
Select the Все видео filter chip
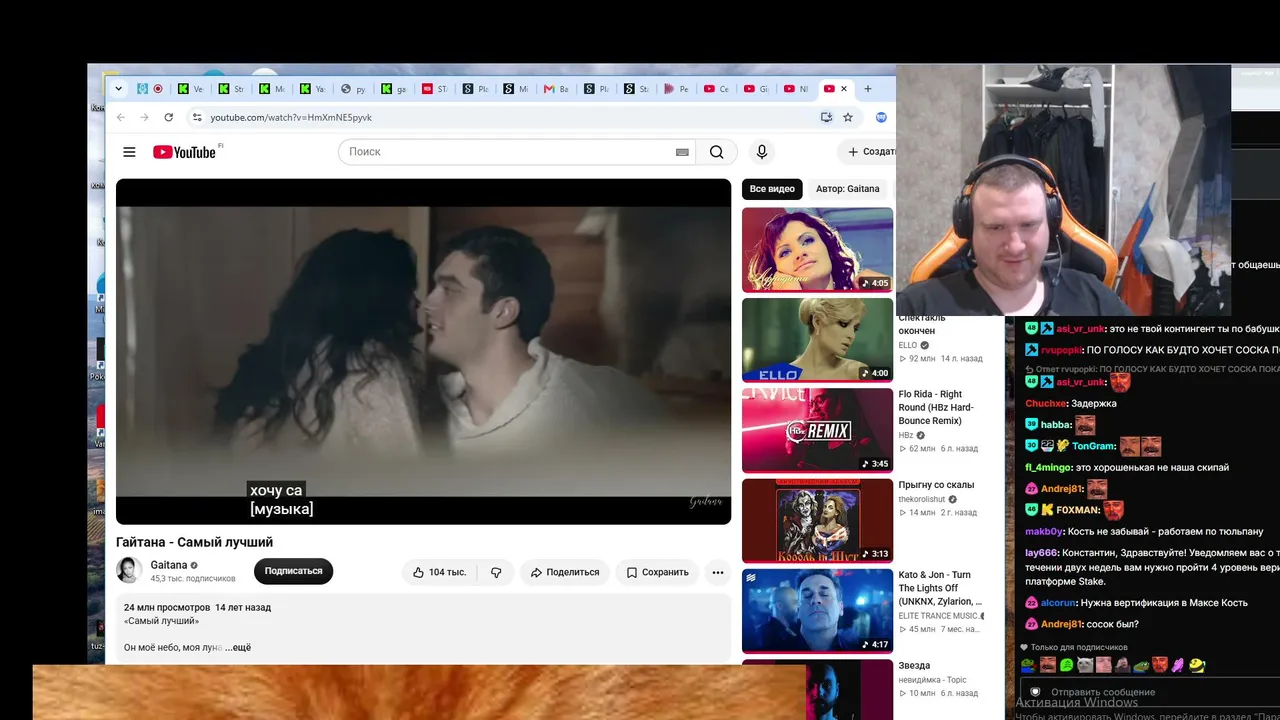[x=772, y=189]
